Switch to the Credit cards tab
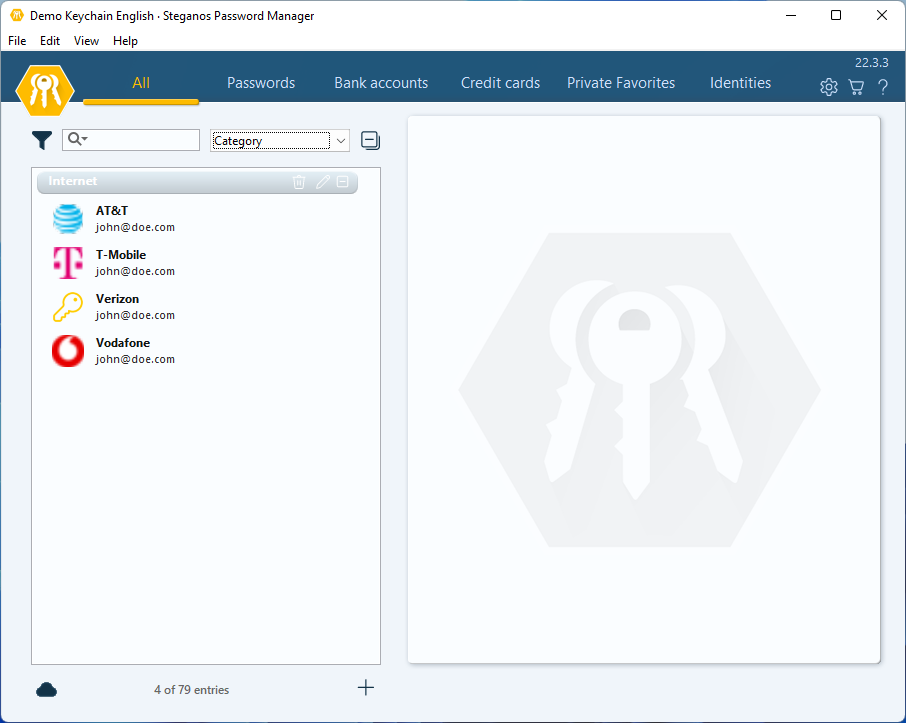 click(500, 83)
